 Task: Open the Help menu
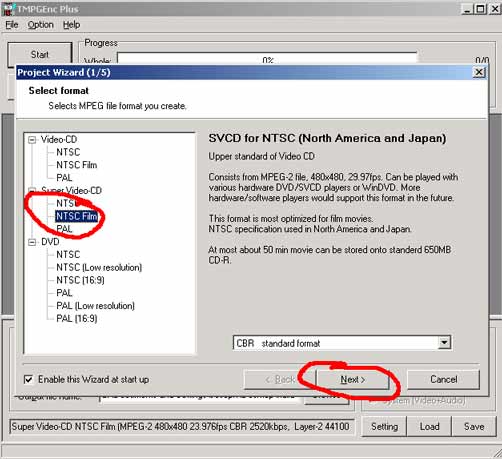pos(71,25)
